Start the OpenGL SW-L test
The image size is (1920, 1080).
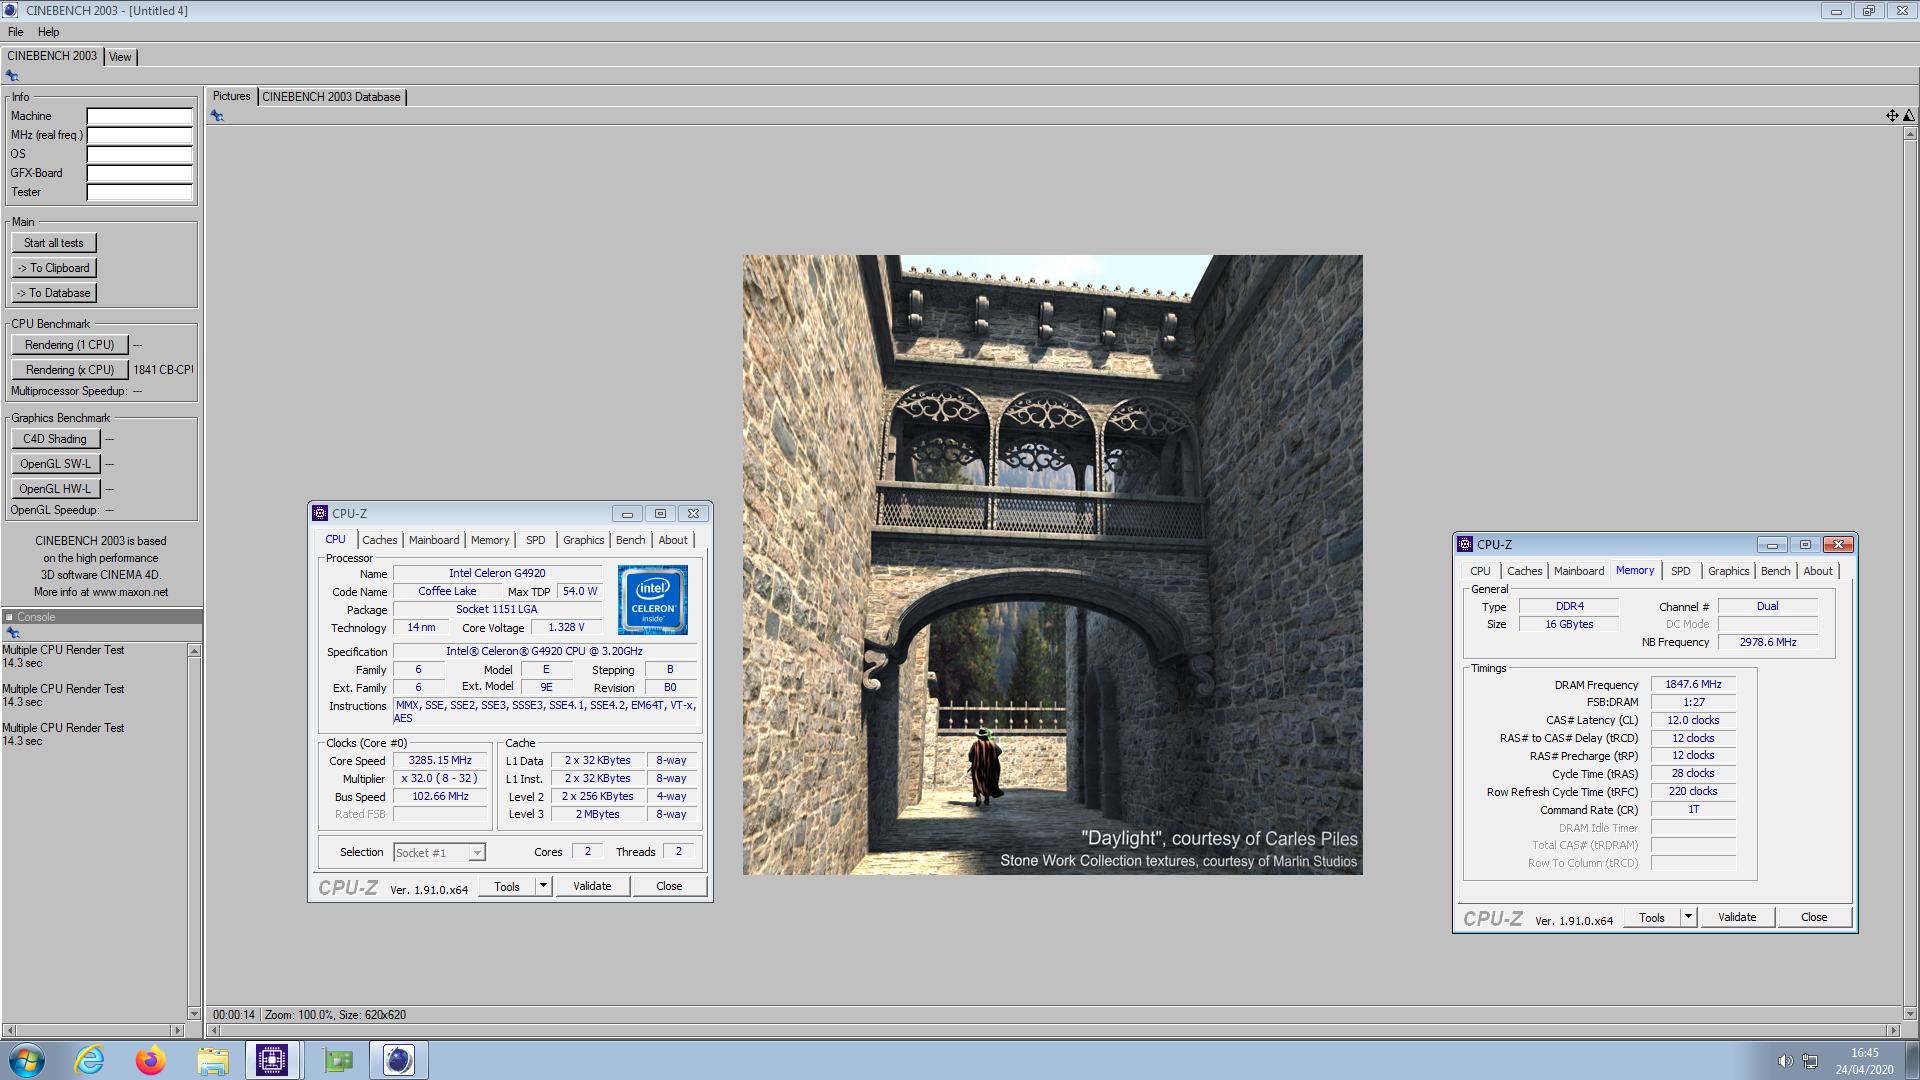(55, 464)
